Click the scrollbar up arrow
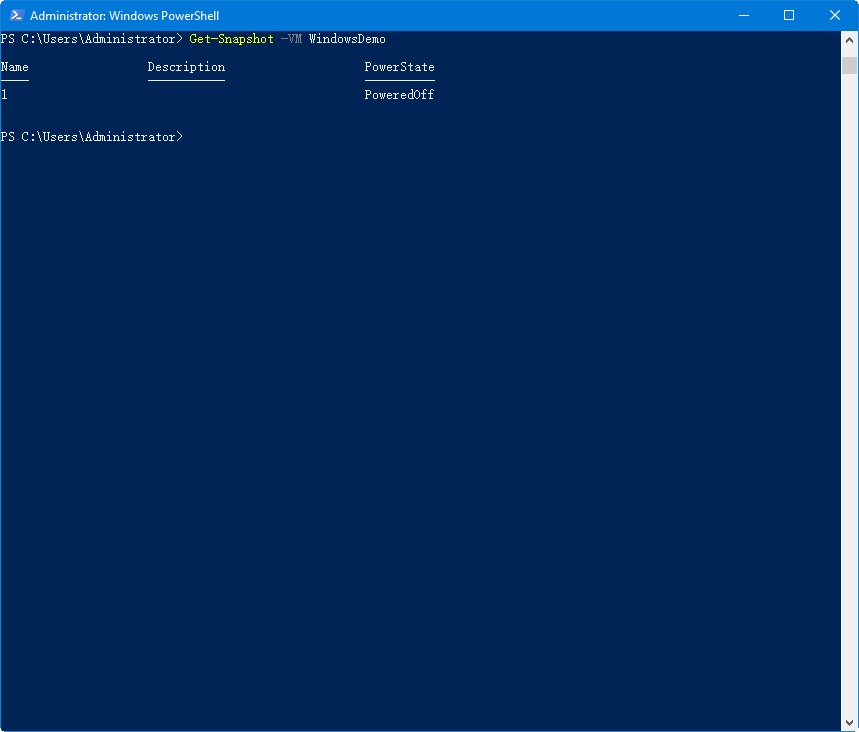This screenshot has width=859, height=732. [849, 40]
